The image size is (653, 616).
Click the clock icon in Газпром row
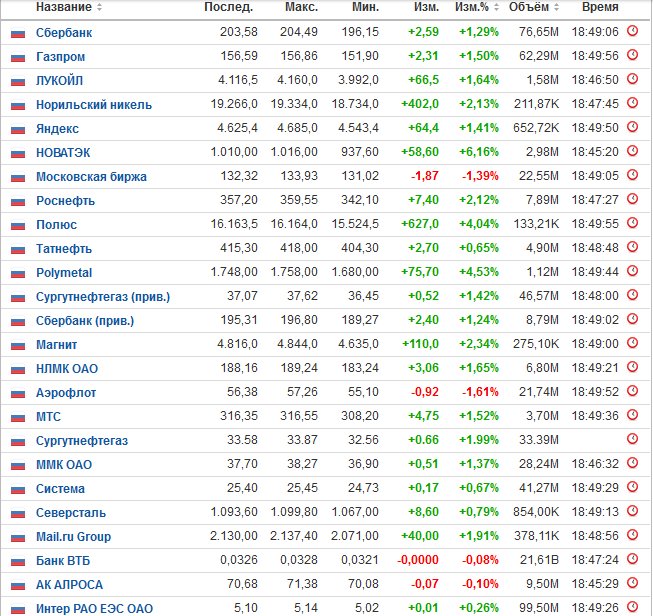coord(632,55)
